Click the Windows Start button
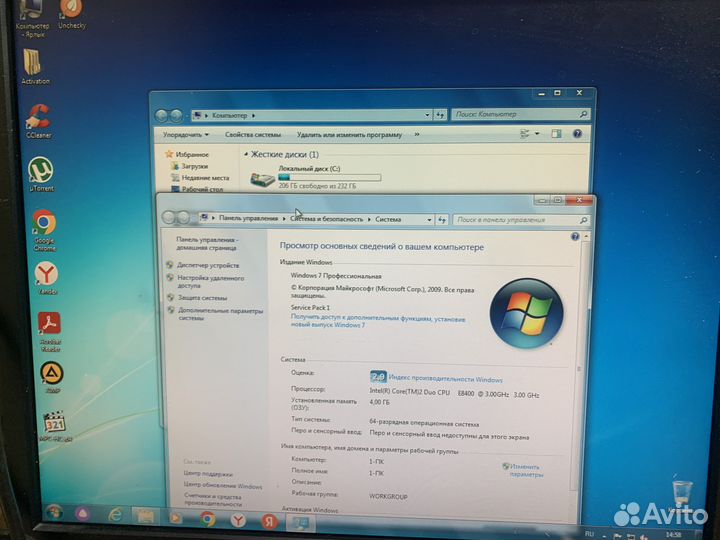This screenshot has height=540, width=720. [x=54, y=512]
